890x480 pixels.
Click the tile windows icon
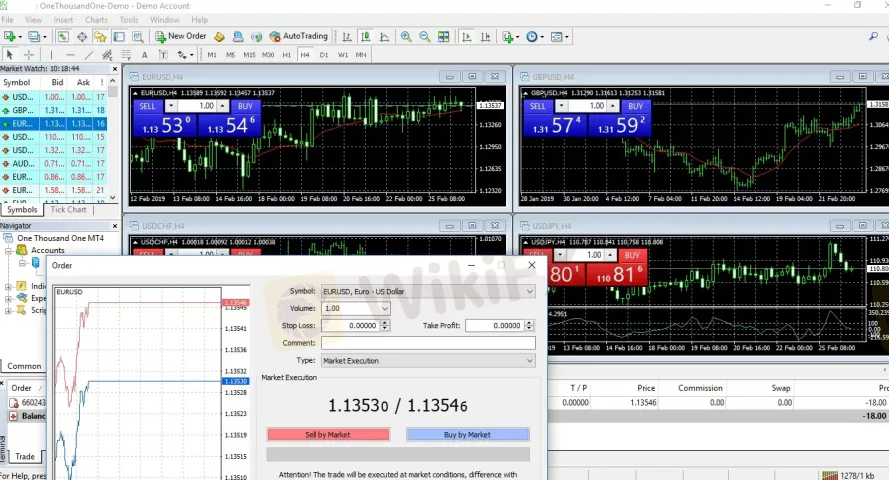(x=444, y=37)
